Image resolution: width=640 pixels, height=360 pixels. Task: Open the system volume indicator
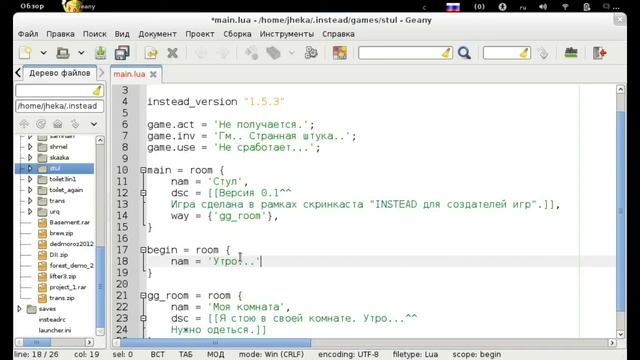pyautogui.click(x=543, y=7)
